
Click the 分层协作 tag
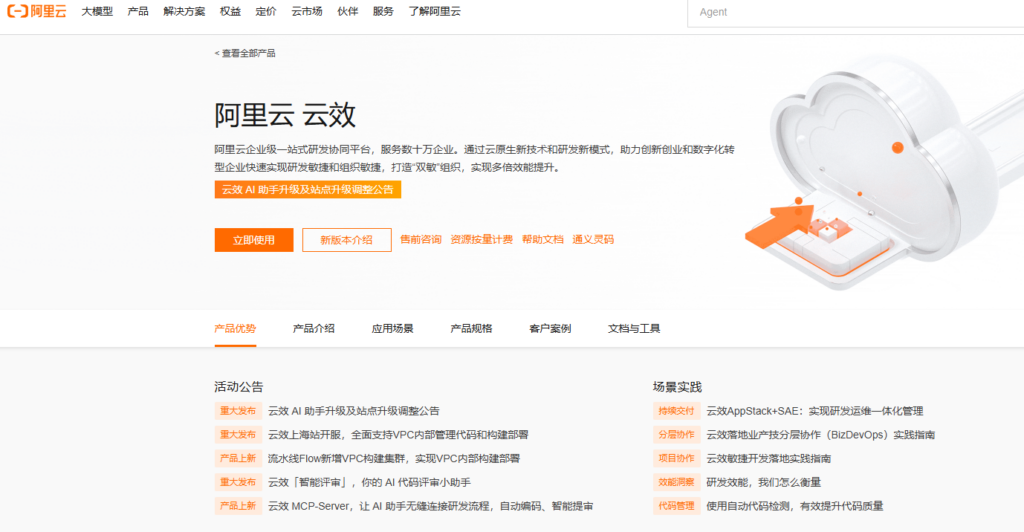[677, 435]
